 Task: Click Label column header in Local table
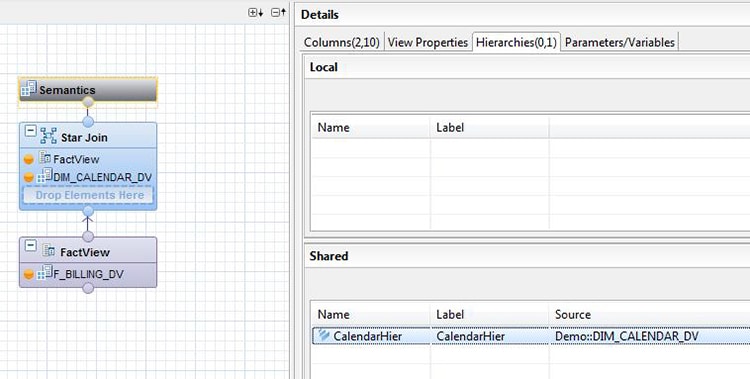450,128
